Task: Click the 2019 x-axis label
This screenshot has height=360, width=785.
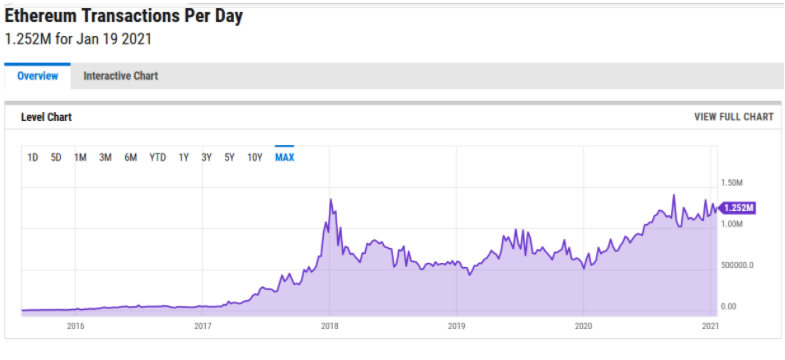Action: pyautogui.click(x=457, y=326)
